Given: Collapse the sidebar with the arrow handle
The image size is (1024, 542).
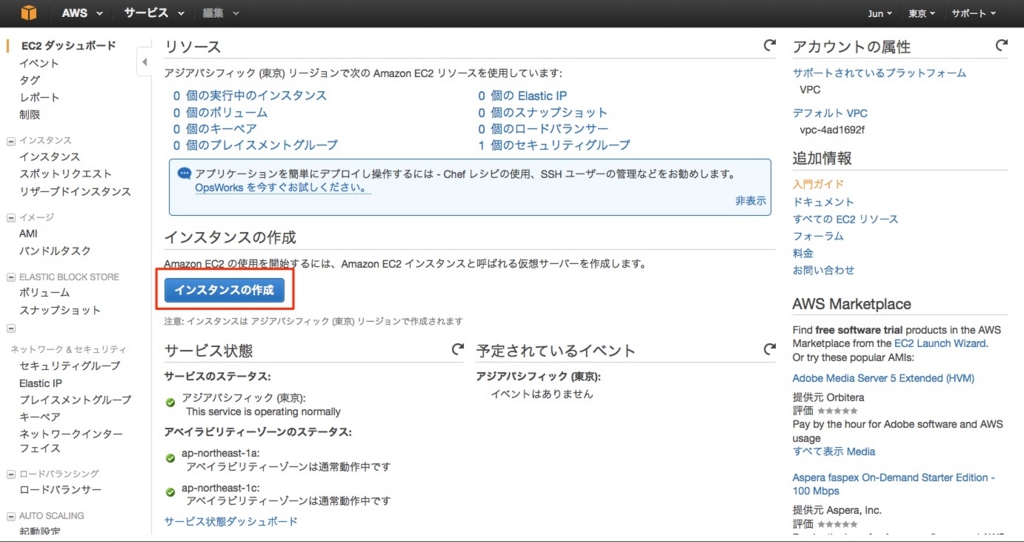Looking at the screenshot, I should 144,62.
